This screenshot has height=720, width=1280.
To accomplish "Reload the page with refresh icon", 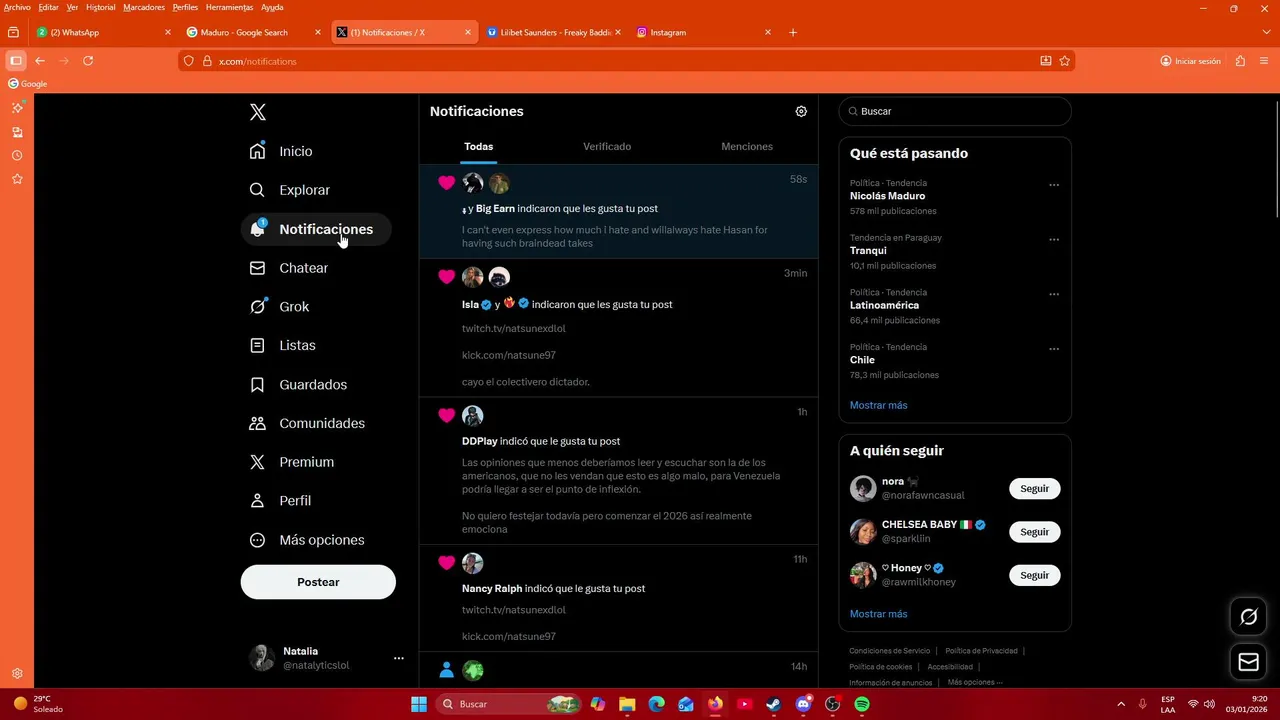I will click(88, 61).
